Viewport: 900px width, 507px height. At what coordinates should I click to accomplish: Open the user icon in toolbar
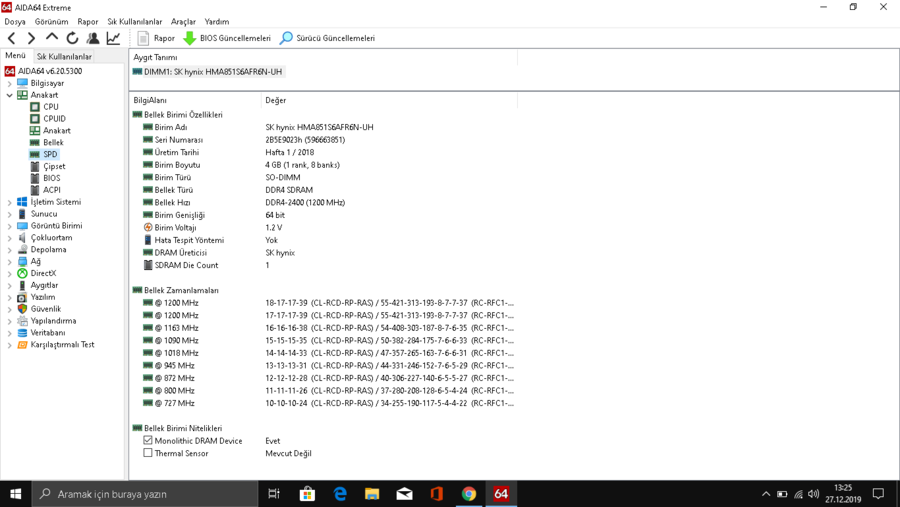click(x=93, y=38)
